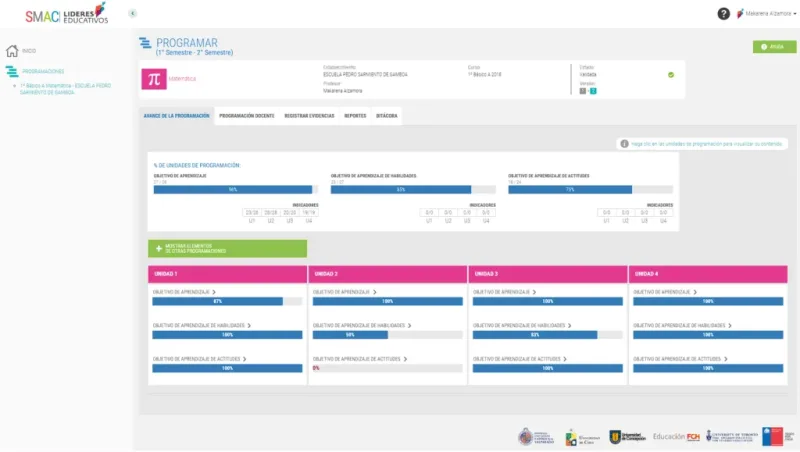Viewport: 800px width, 452px height.
Task: Open the Unidad 4 header
Action: pos(708,274)
